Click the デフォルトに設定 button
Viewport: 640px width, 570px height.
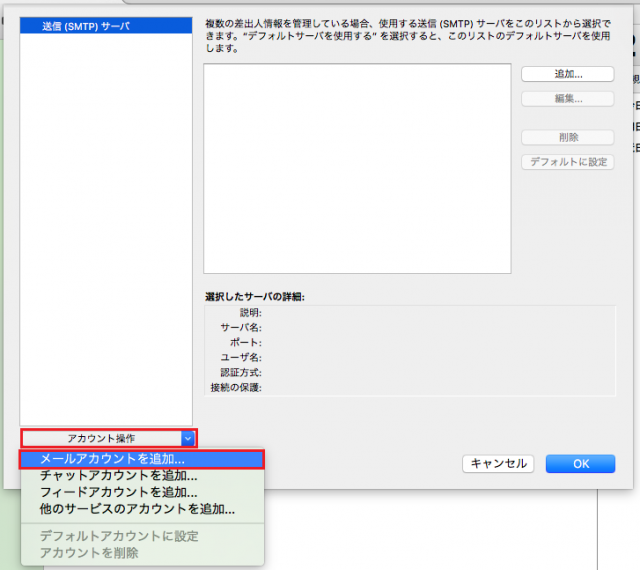coord(567,162)
